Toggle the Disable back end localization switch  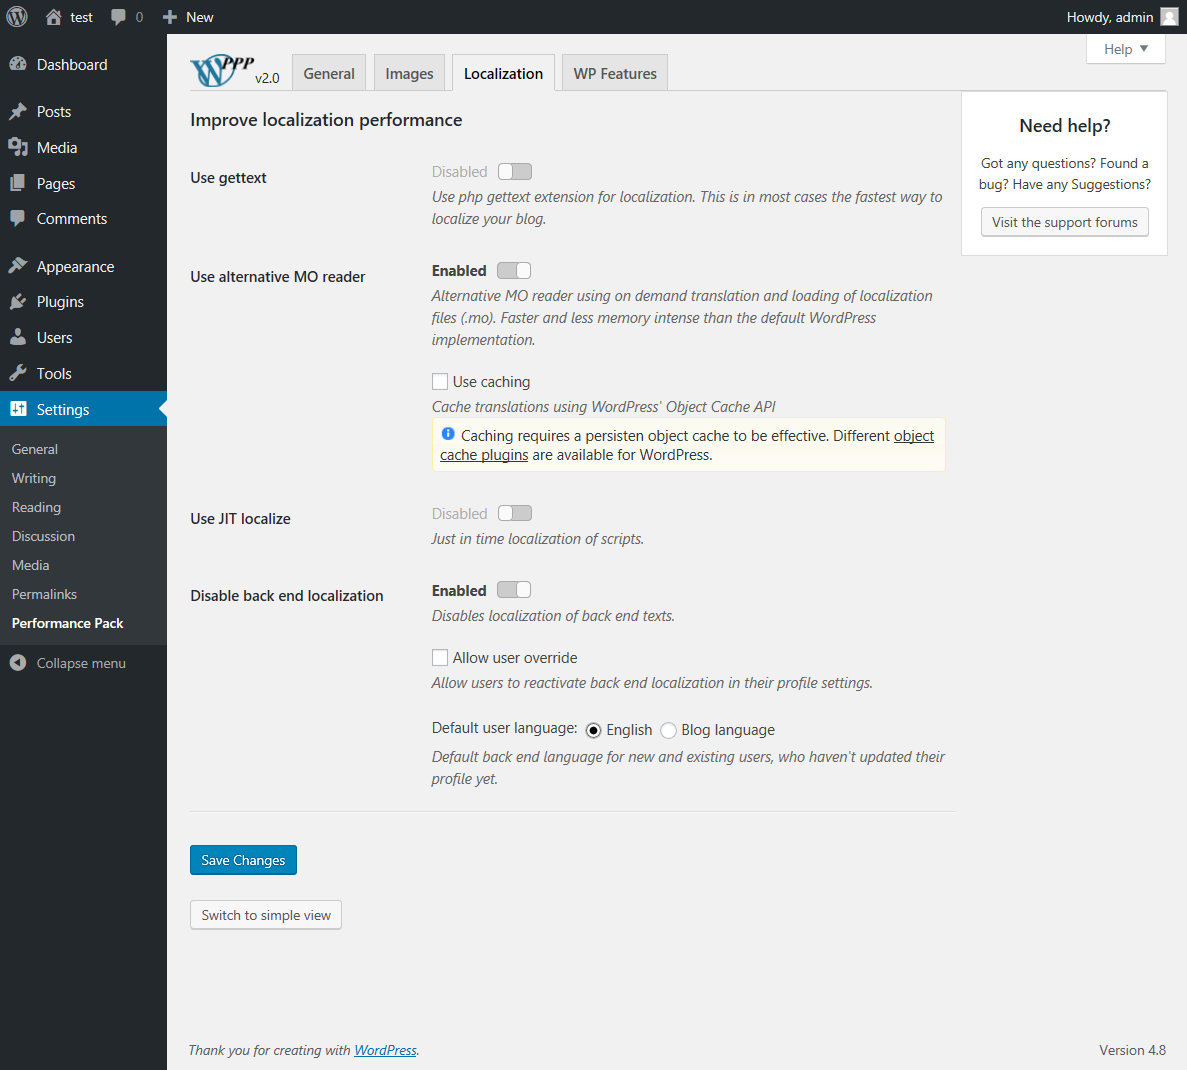point(514,590)
